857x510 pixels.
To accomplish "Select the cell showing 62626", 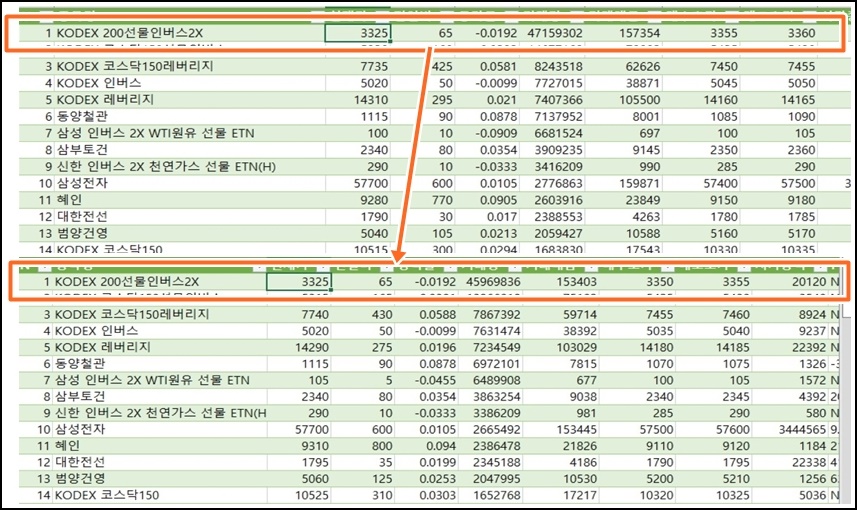I will [x=624, y=67].
